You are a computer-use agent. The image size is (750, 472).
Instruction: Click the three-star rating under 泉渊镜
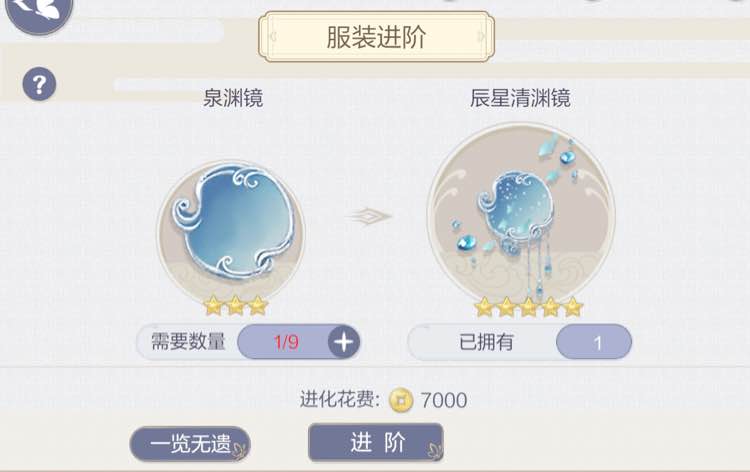coord(235,306)
